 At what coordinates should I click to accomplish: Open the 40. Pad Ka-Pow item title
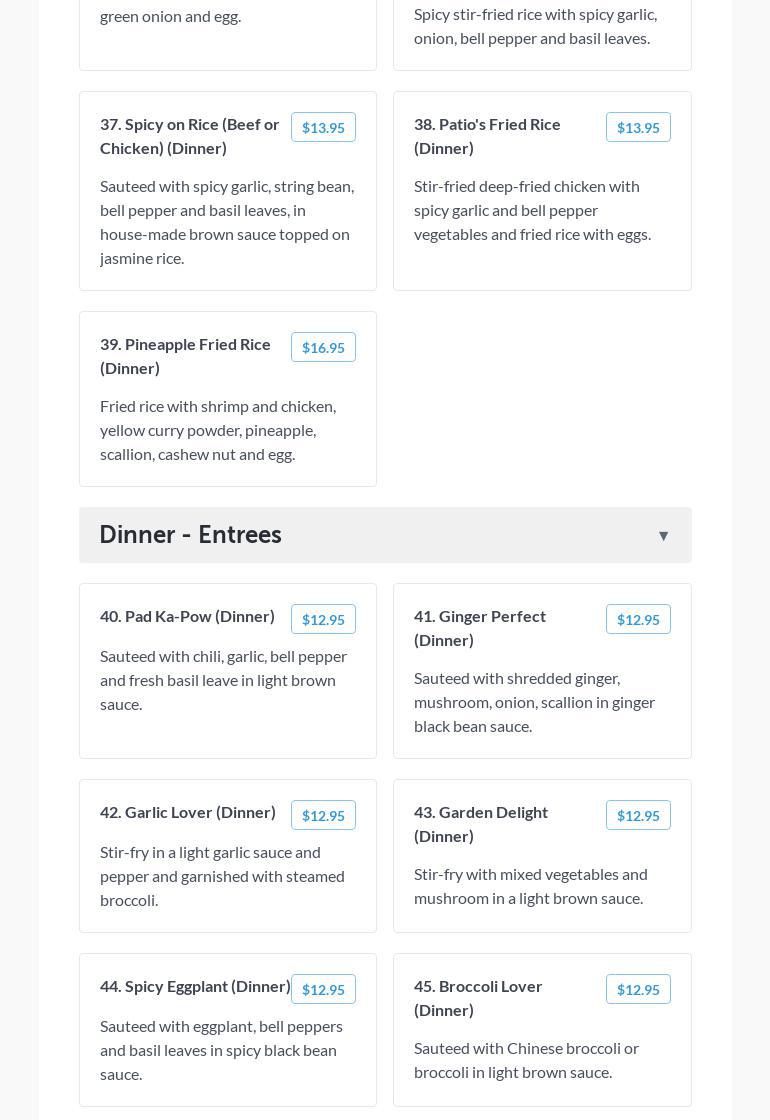(187, 616)
